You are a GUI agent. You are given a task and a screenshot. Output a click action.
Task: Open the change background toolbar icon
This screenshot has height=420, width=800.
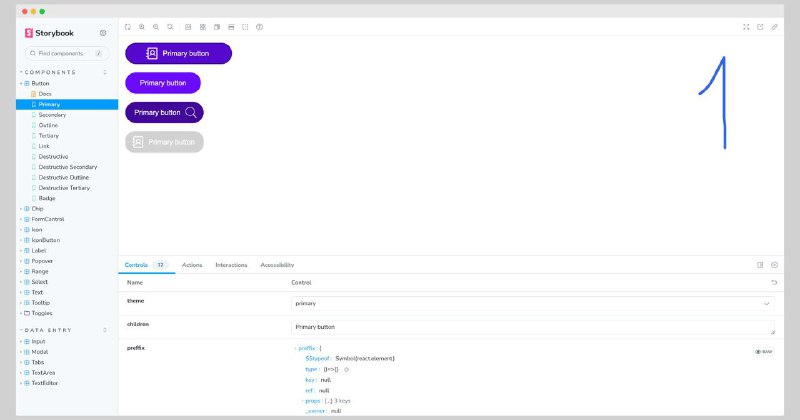tap(188, 27)
